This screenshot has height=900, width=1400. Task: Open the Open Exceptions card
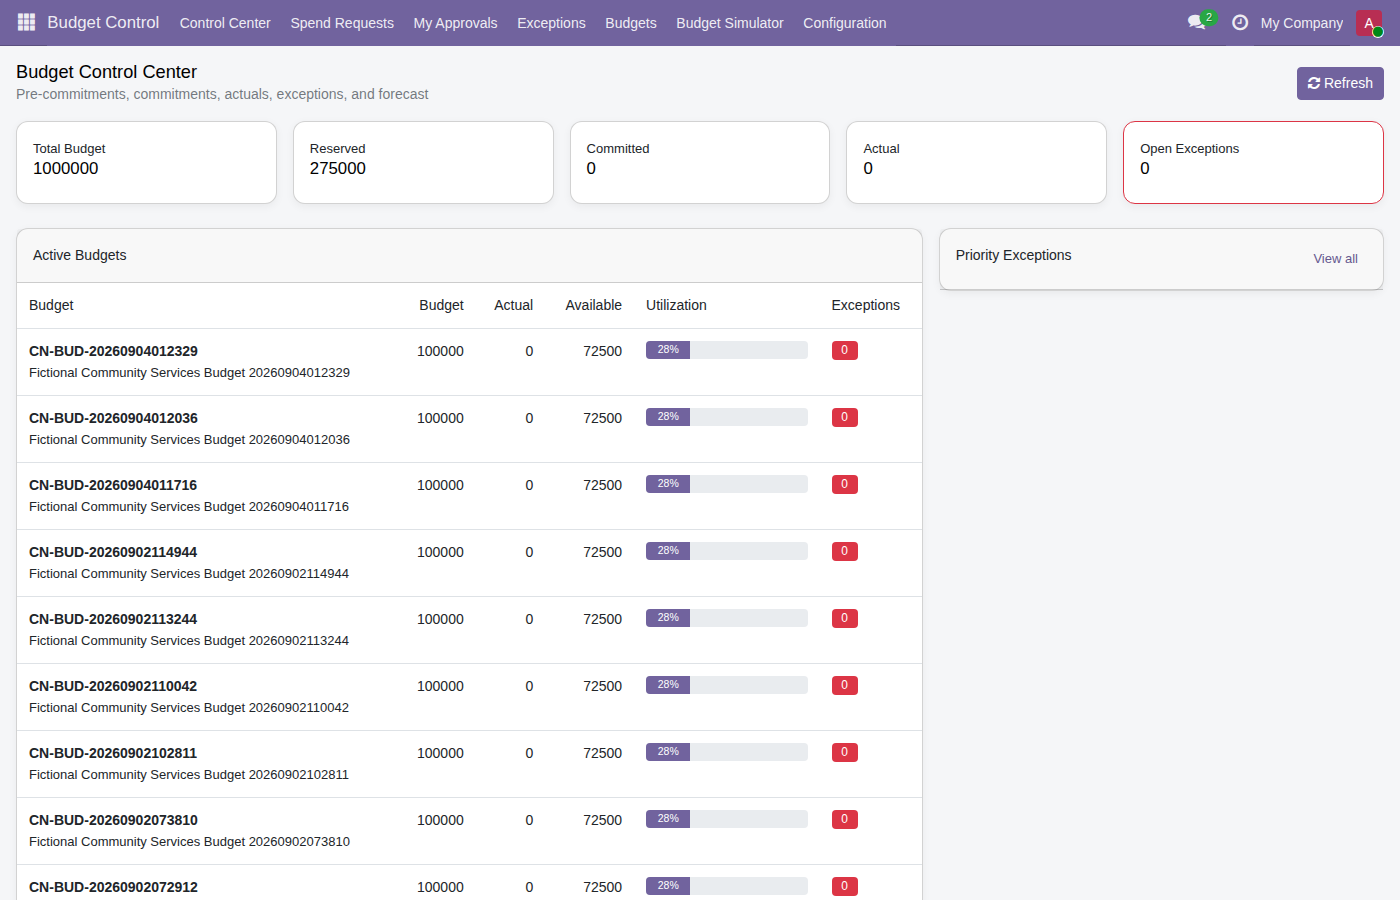[x=1253, y=162]
